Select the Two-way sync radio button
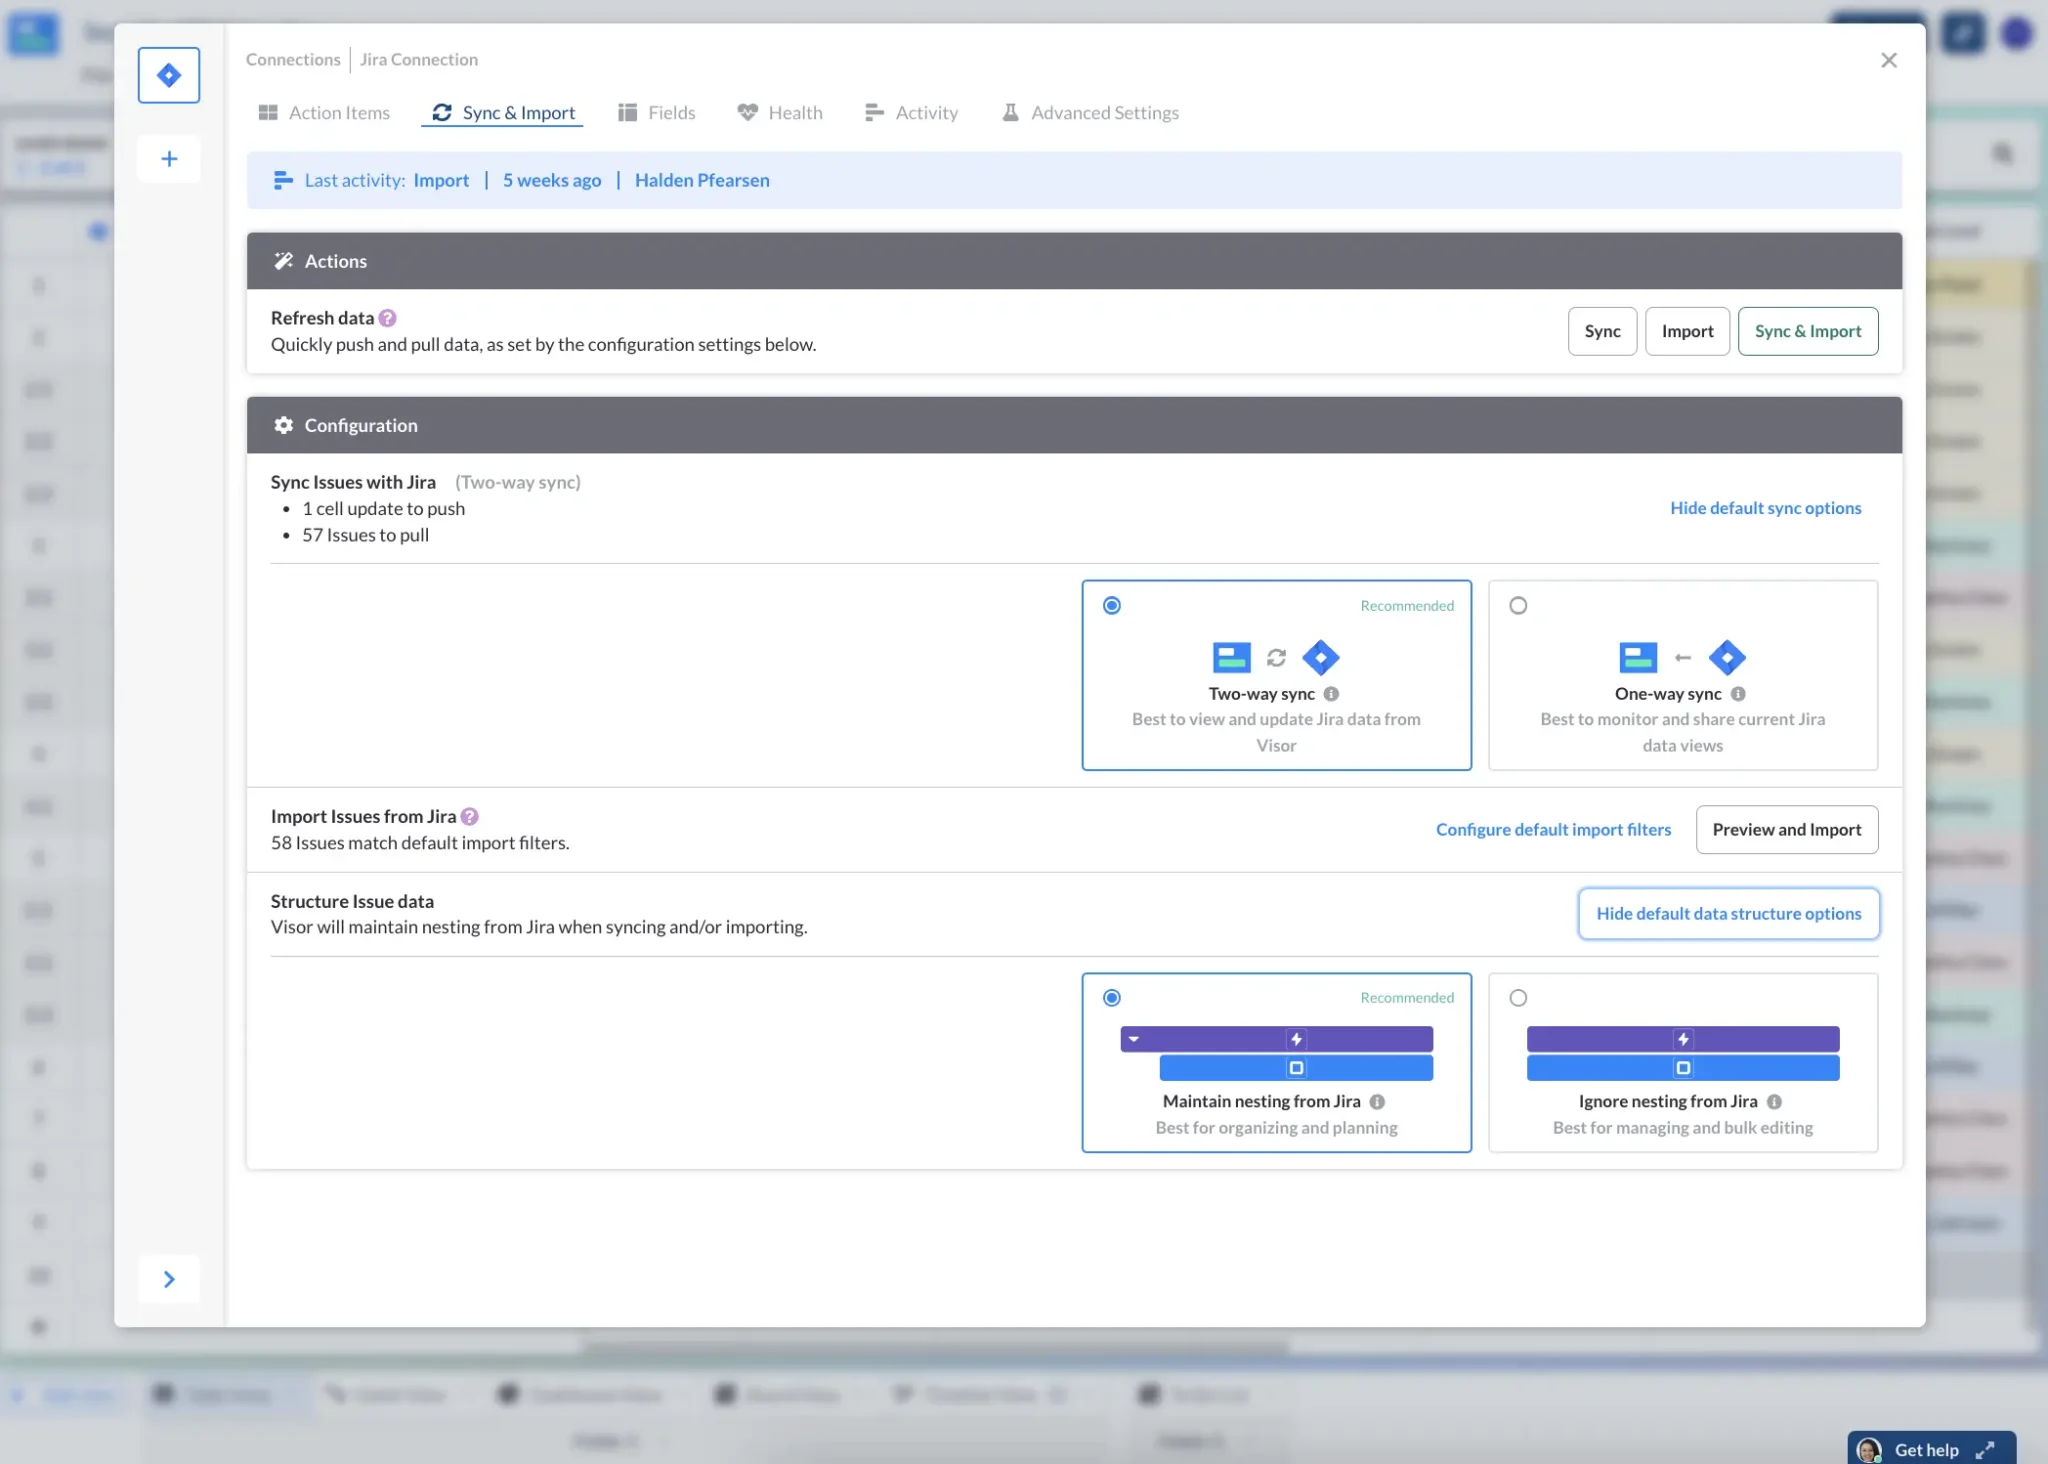The width and height of the screenshot is (2048, 1464). [1112, 606]
